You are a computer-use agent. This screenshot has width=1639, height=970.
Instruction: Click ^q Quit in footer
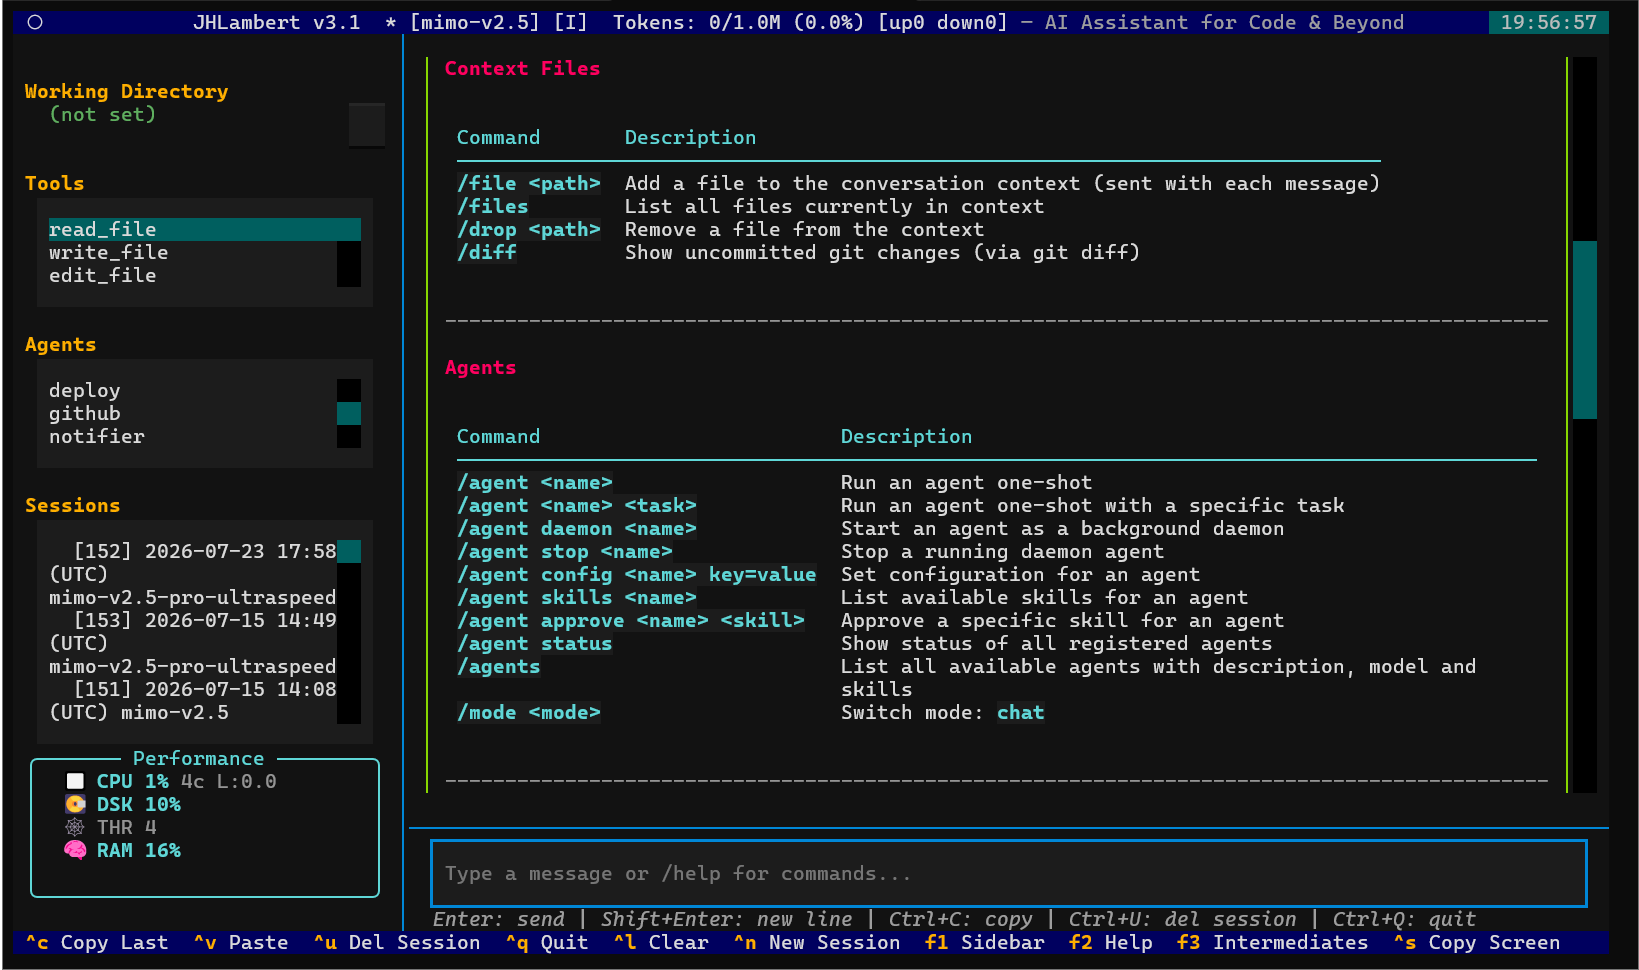(x=547, y=942)
